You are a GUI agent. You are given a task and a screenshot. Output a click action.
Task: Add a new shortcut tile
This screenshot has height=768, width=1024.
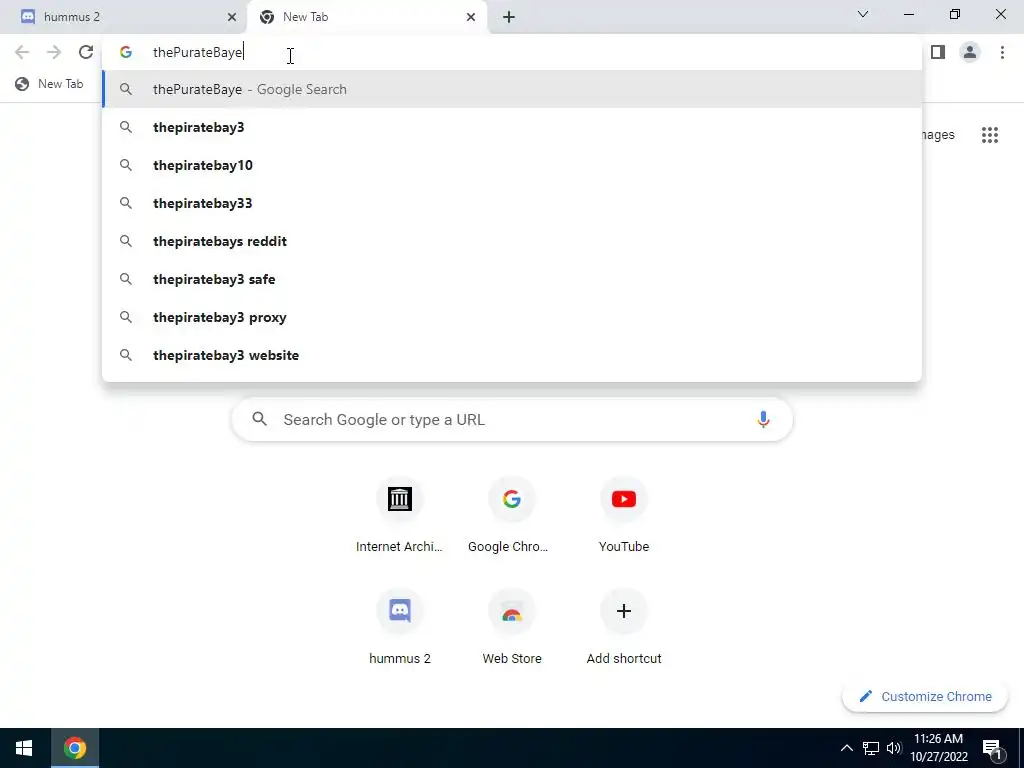pos(624,627)
